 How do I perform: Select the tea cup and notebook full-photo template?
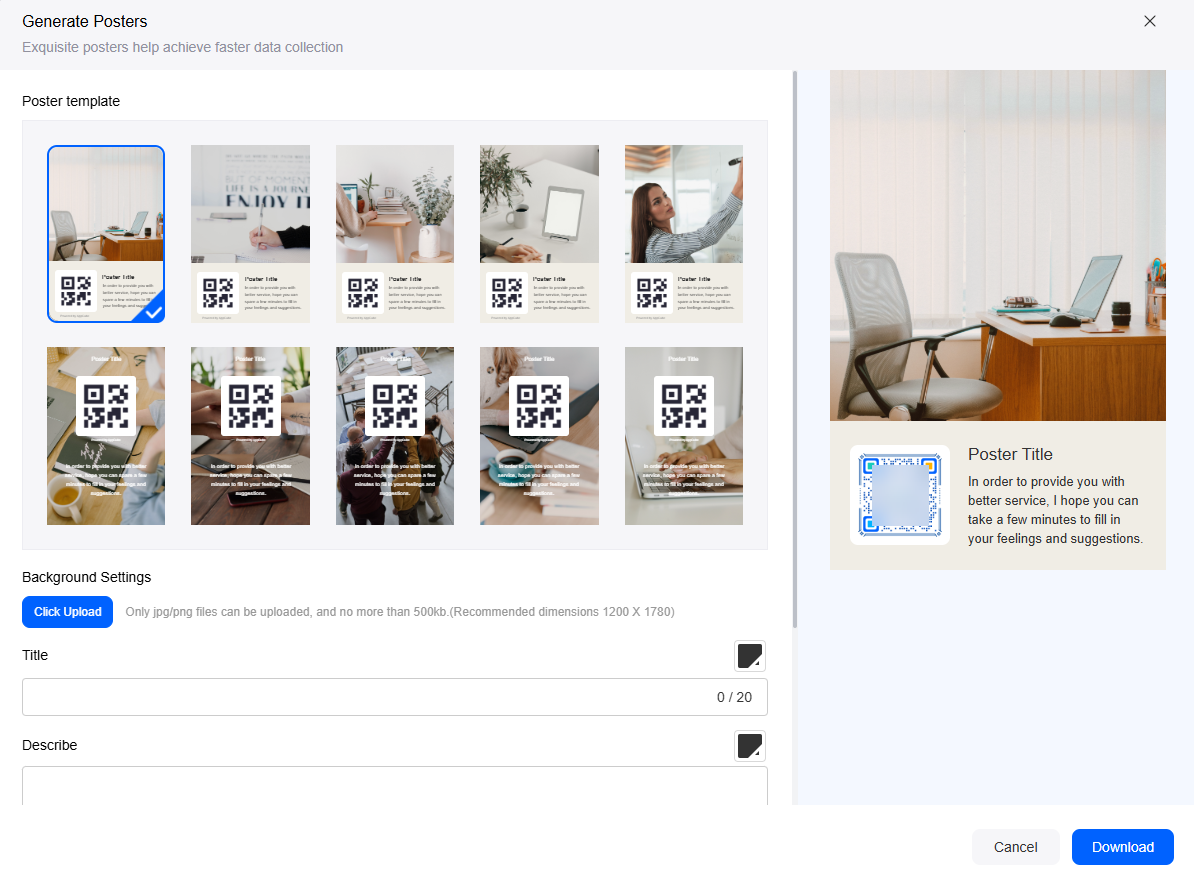pyautogui.click(x=106, y=436)
